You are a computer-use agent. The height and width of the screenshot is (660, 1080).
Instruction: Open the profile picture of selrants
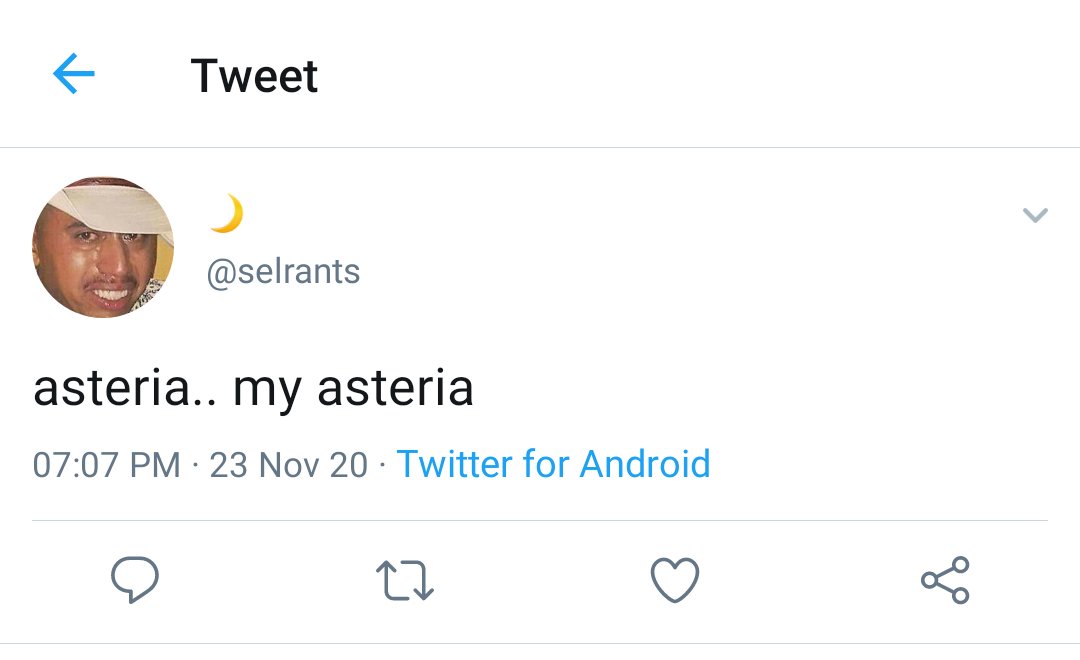click(103, 247)
